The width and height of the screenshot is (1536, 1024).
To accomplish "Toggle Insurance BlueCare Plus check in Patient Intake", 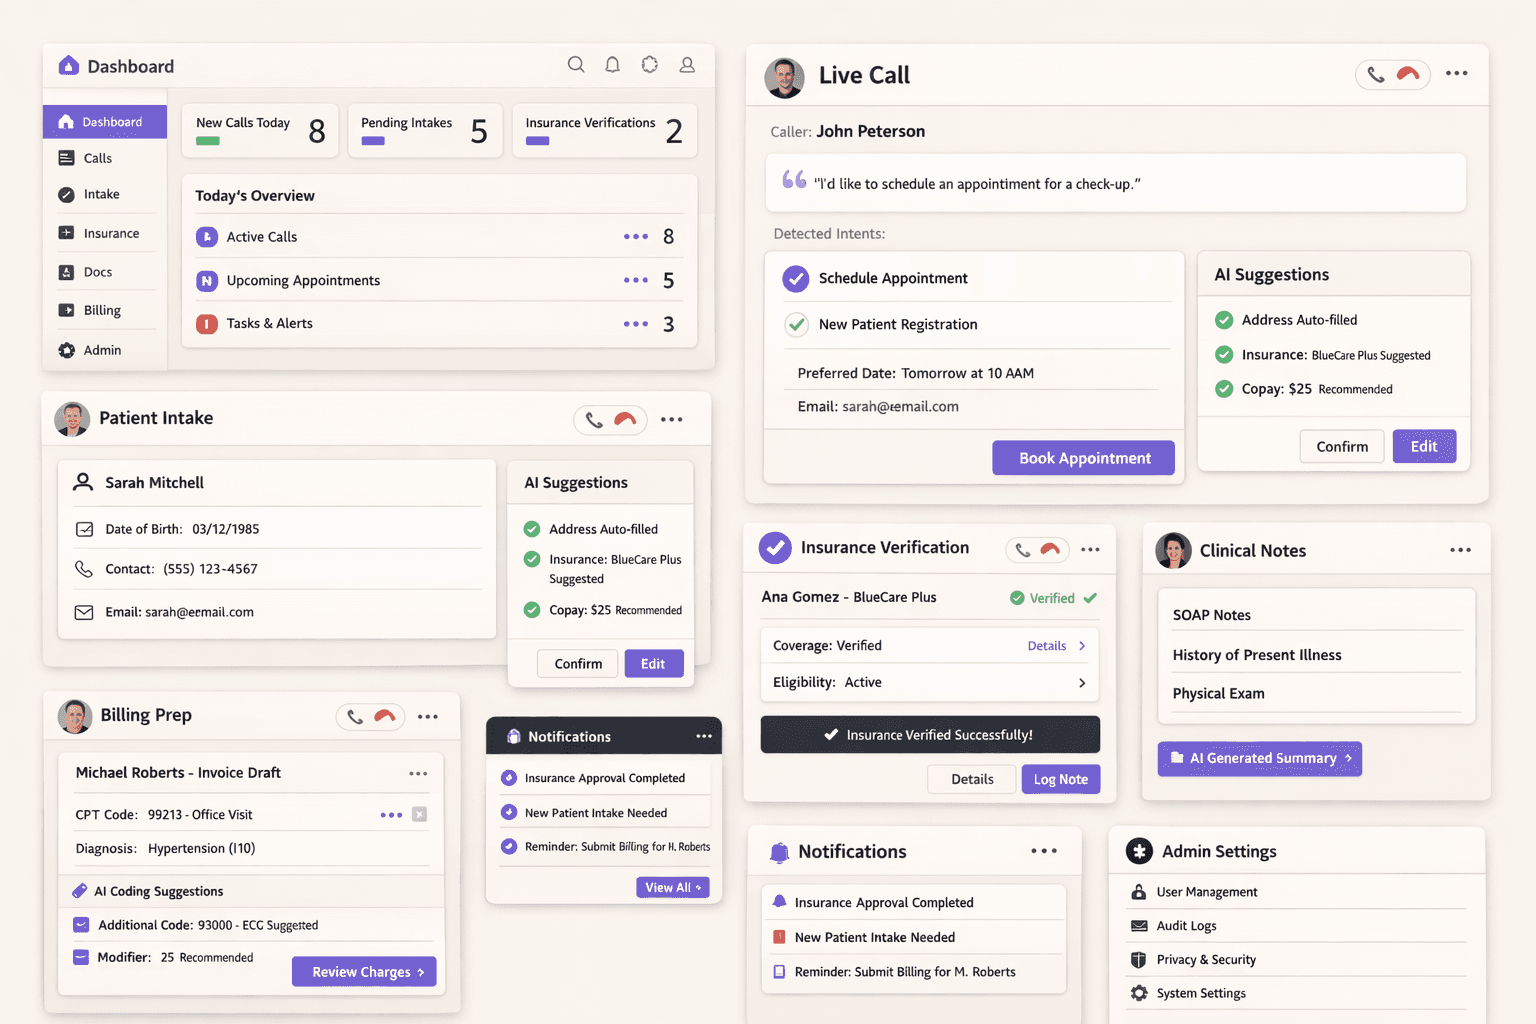I will tap(532, 559).
